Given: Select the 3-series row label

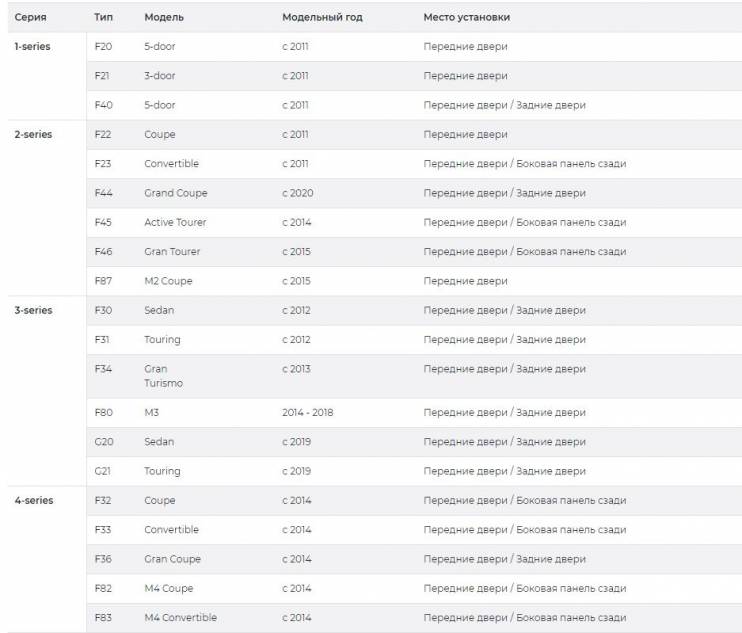Looking at the screenshot, I should 33,310.
